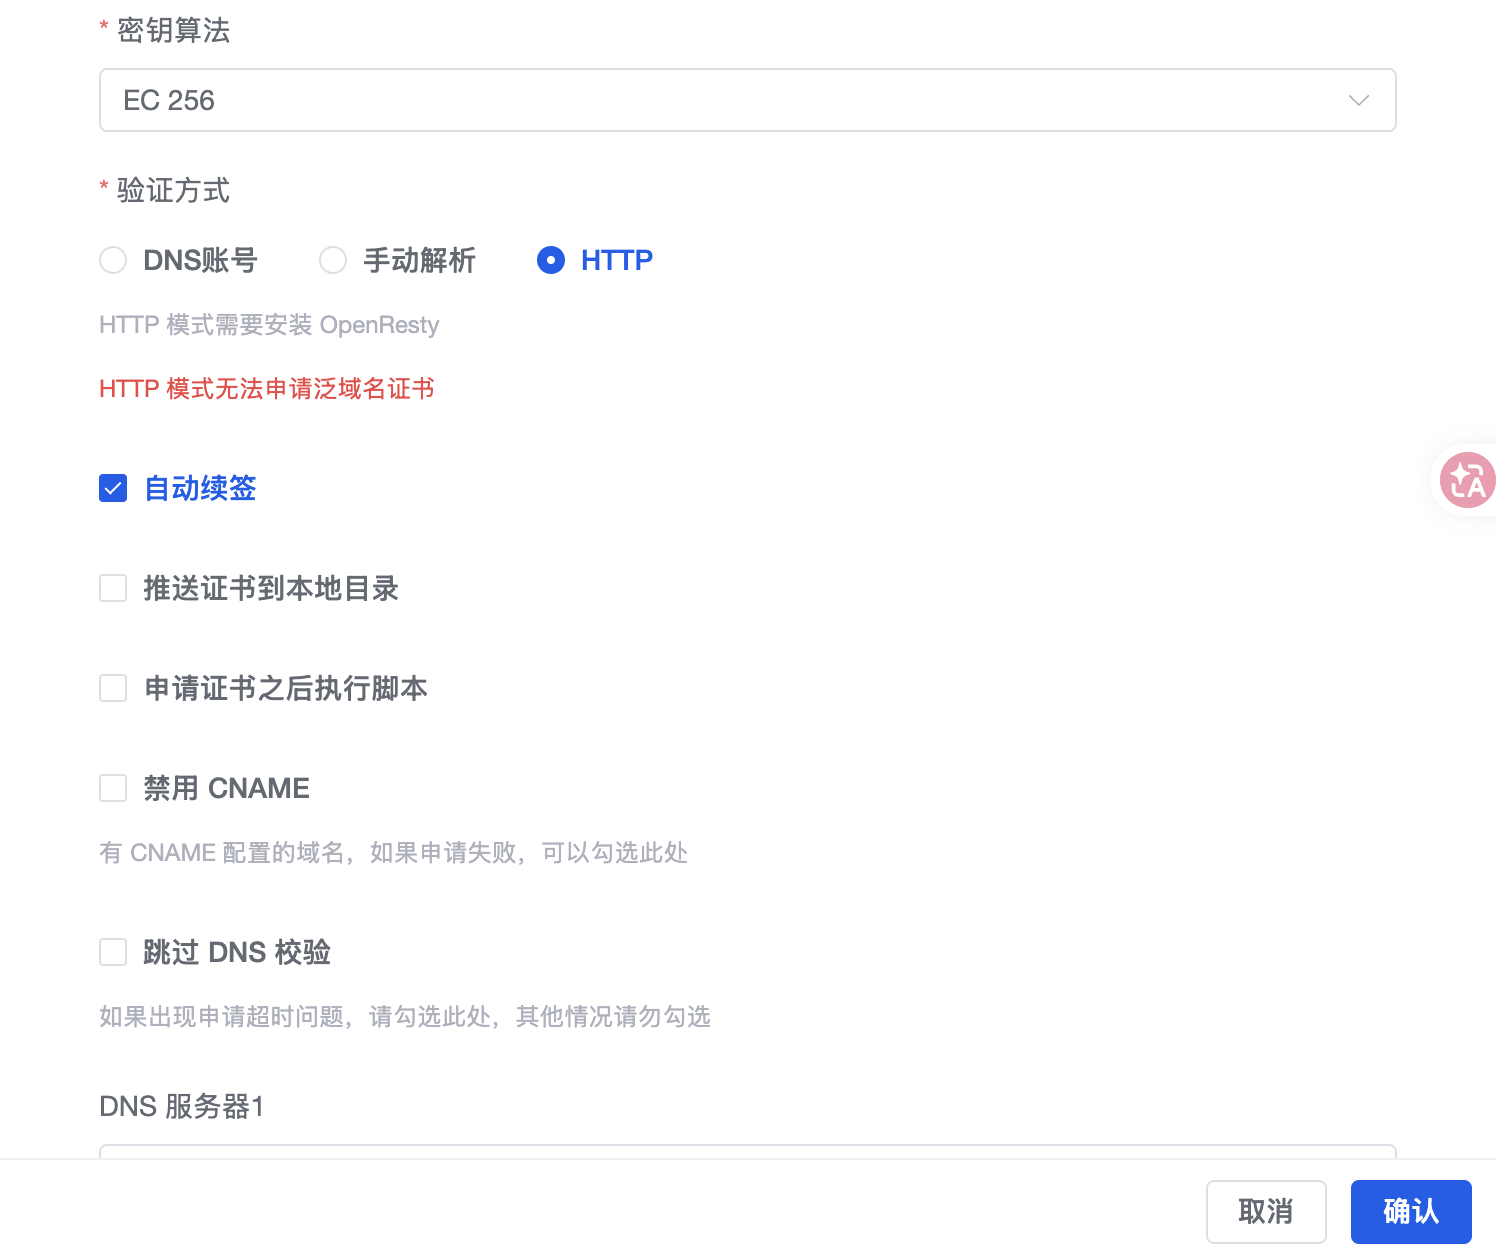Screen dimensions: 1496x1252
Task: Click the 如果出现申请超时问题 hint text
Action: click(405, 1016)
